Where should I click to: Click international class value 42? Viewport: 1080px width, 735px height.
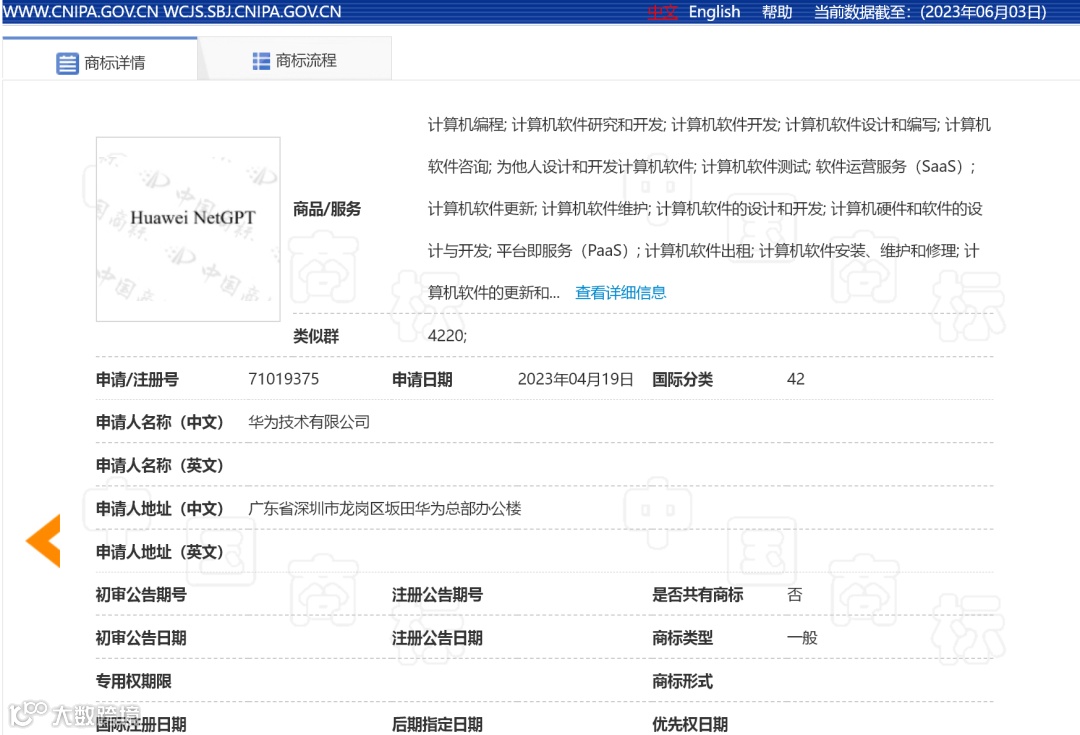click(x=796, y=379)
